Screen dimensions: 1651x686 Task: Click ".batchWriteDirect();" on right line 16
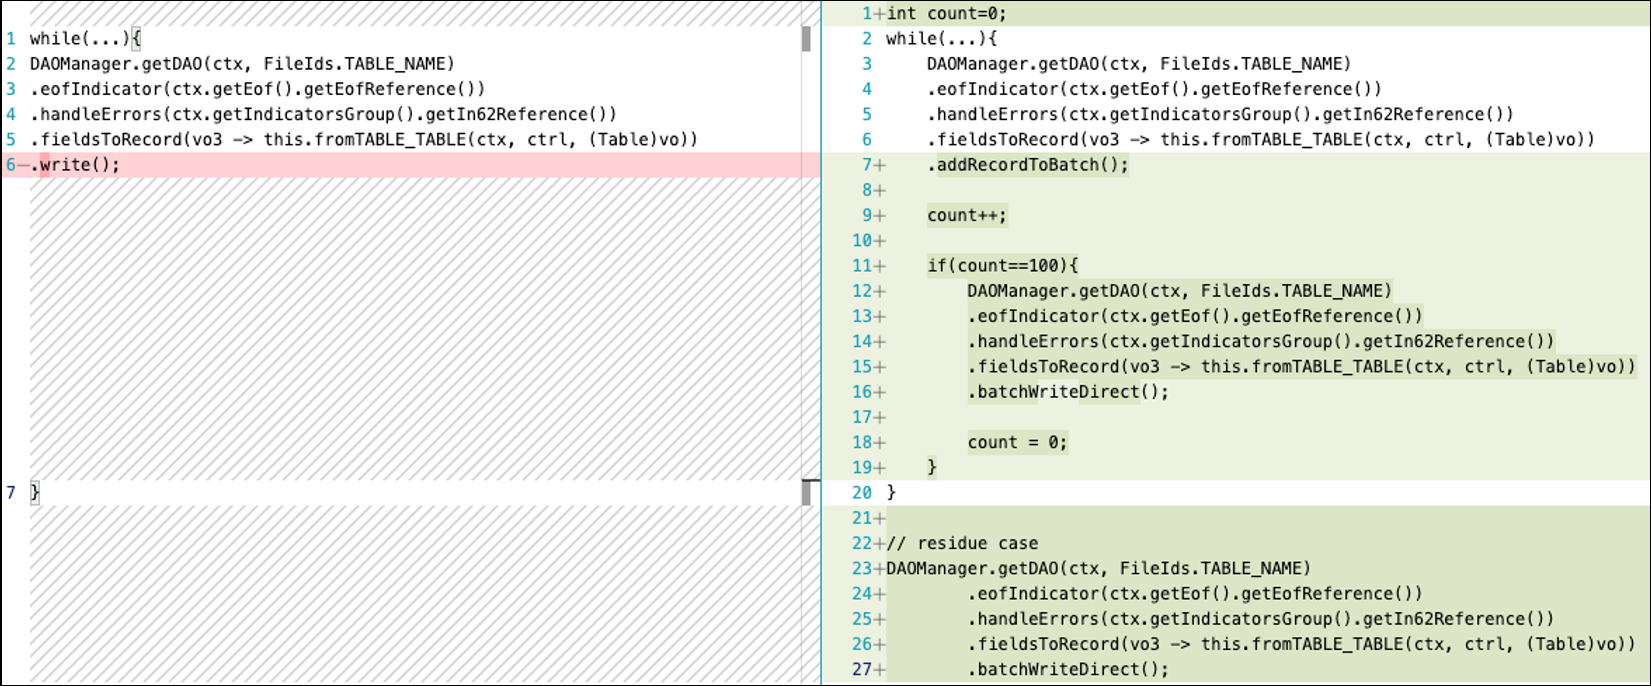click(1067, 392)
